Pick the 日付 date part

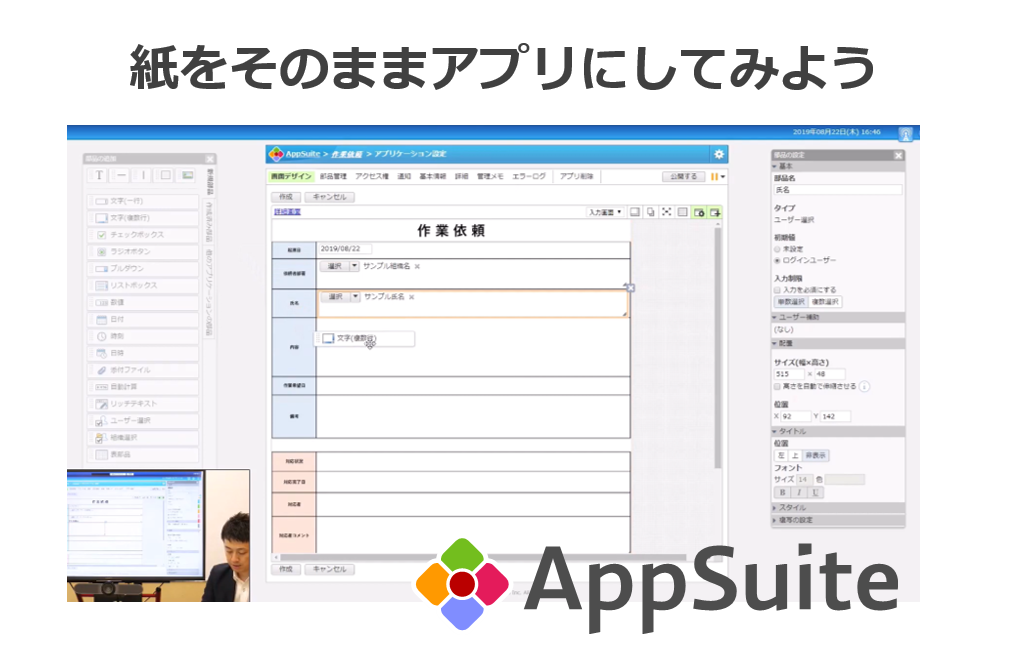[143, 319]
